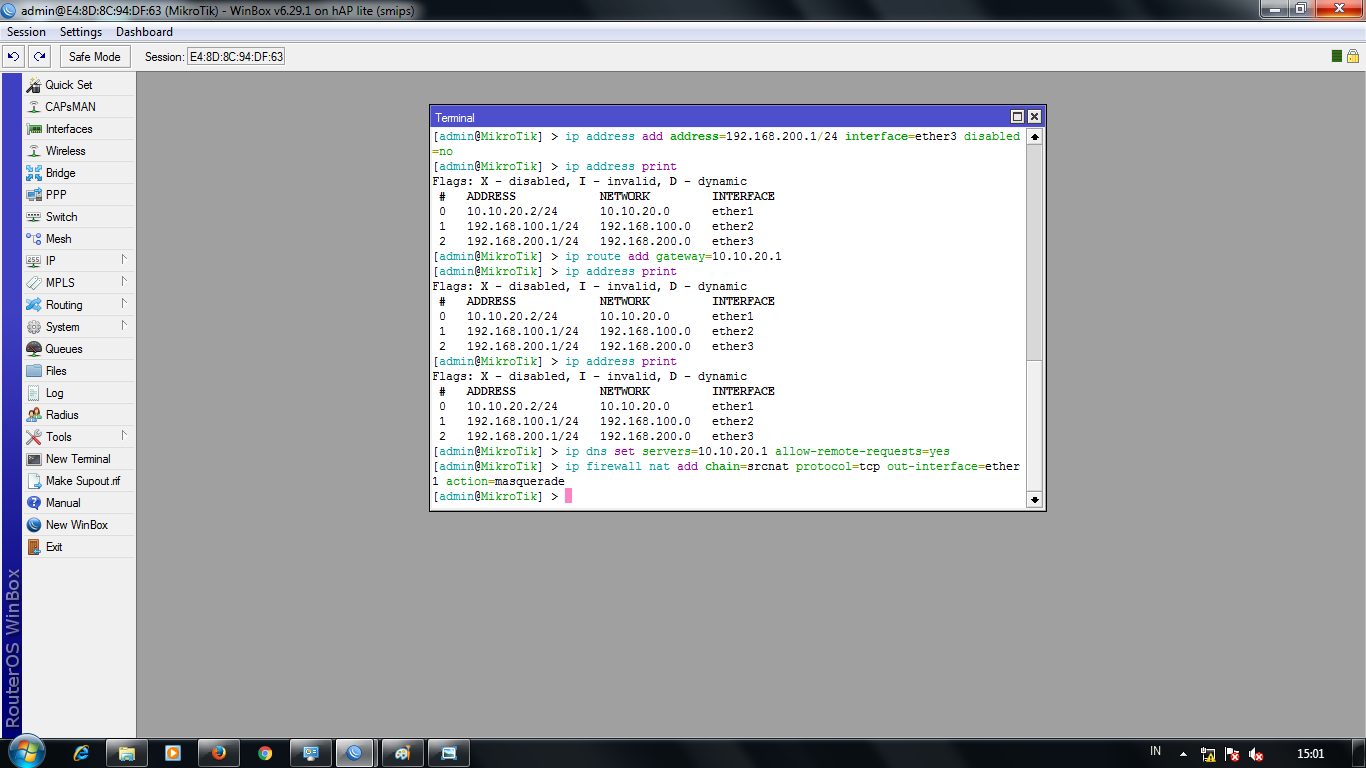Image resolution: width=1366 pixels, height=768 pixels.
Task: Open the CAPsMAN menu icon
Action: point(34,107)
